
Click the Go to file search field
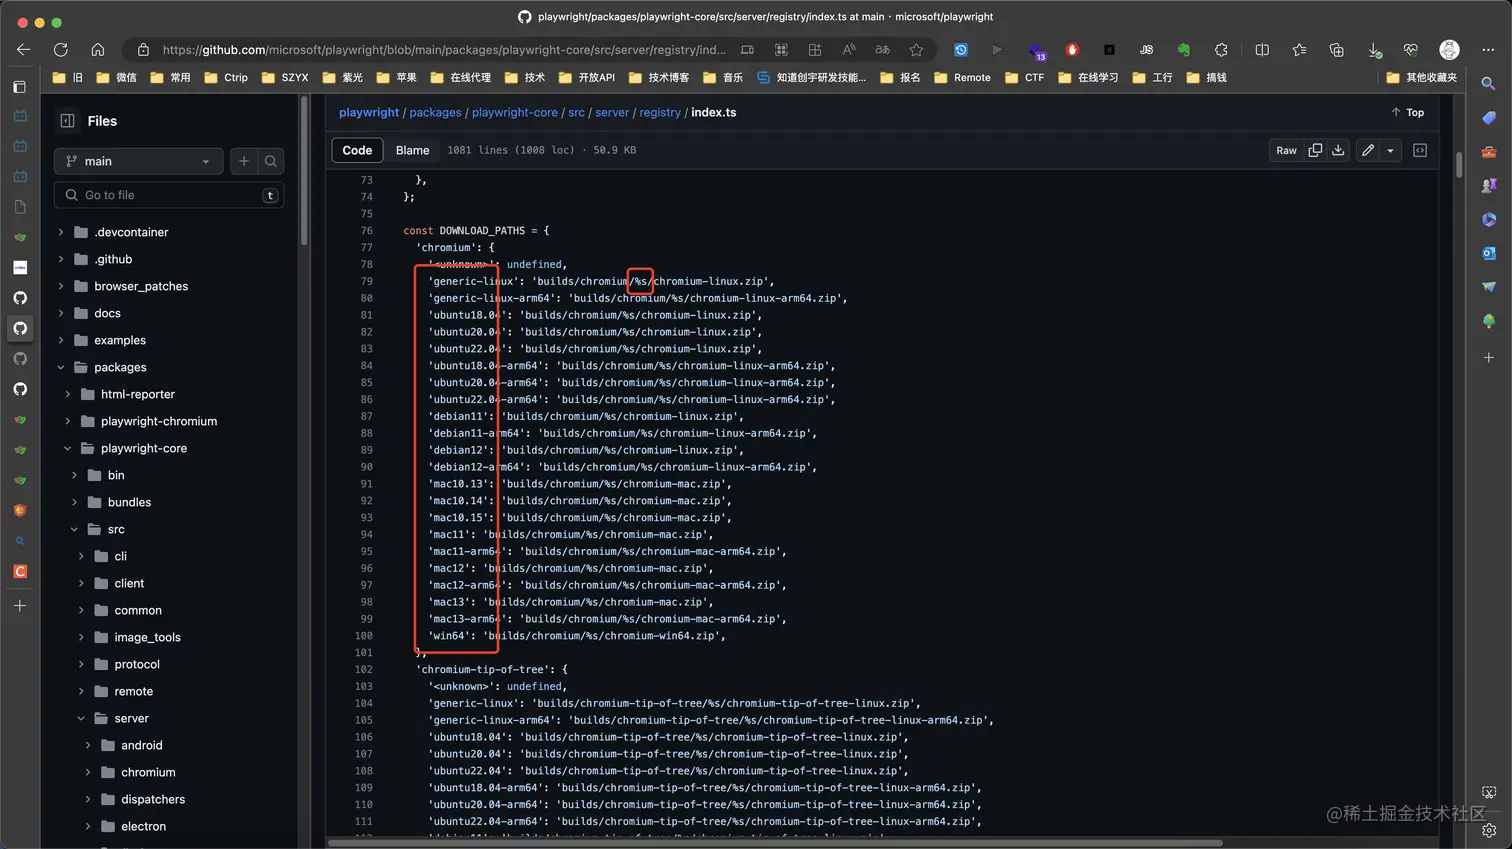[169, 195]
